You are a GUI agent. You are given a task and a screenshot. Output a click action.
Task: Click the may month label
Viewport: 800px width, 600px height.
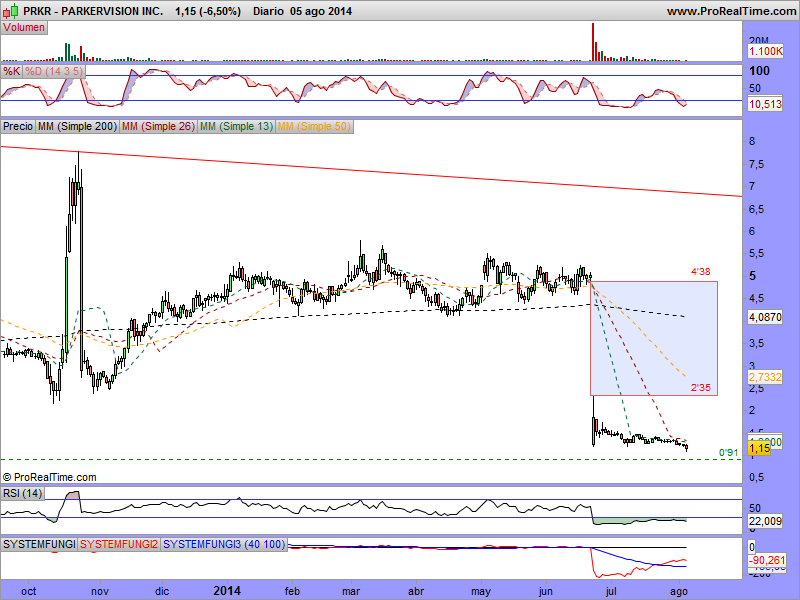481,592
